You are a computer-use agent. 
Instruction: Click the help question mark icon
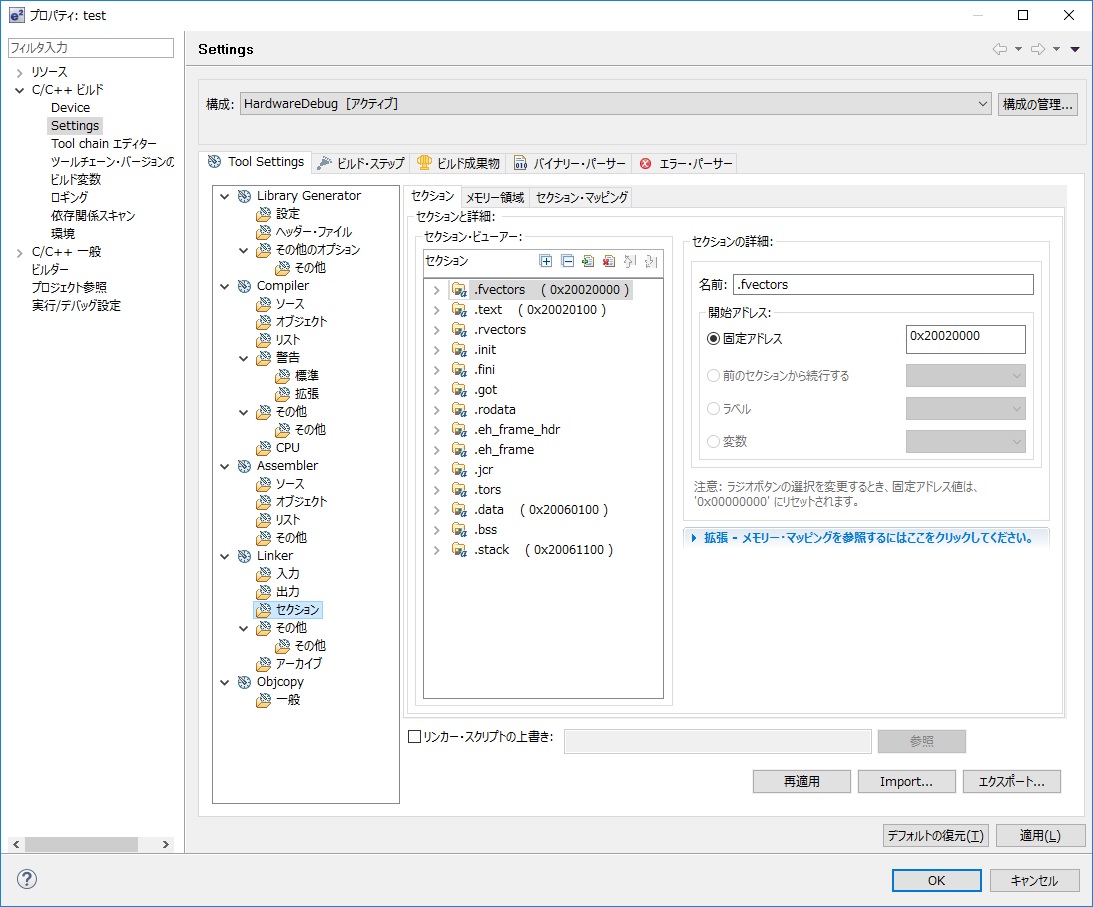click(26, 879)
